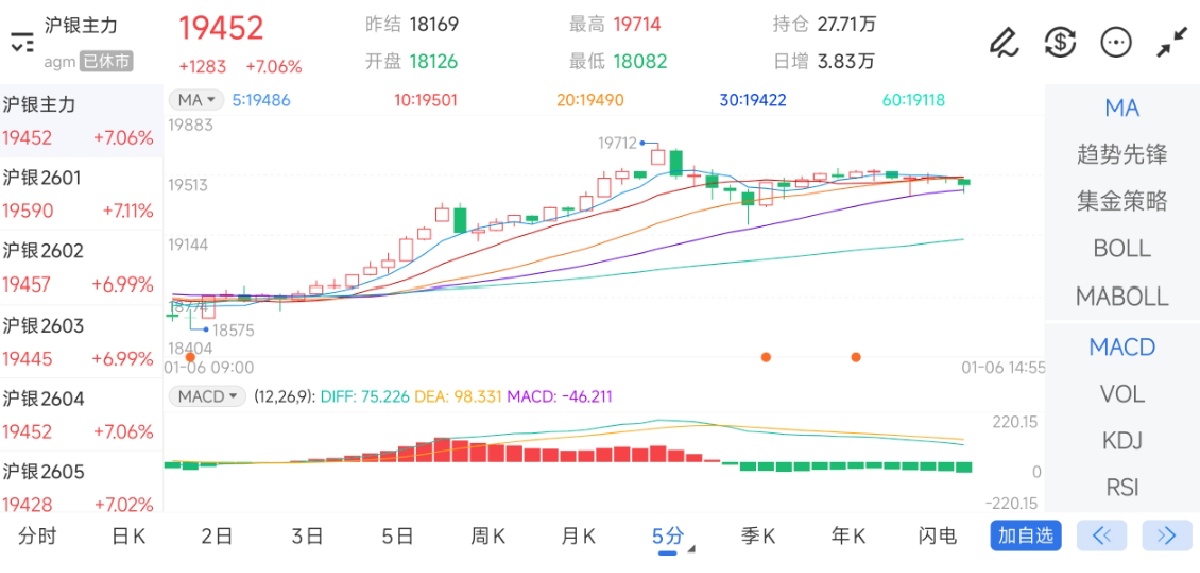Select 沪银2604 contract row
Screen dimensions: 1200x573
point(81,414)
